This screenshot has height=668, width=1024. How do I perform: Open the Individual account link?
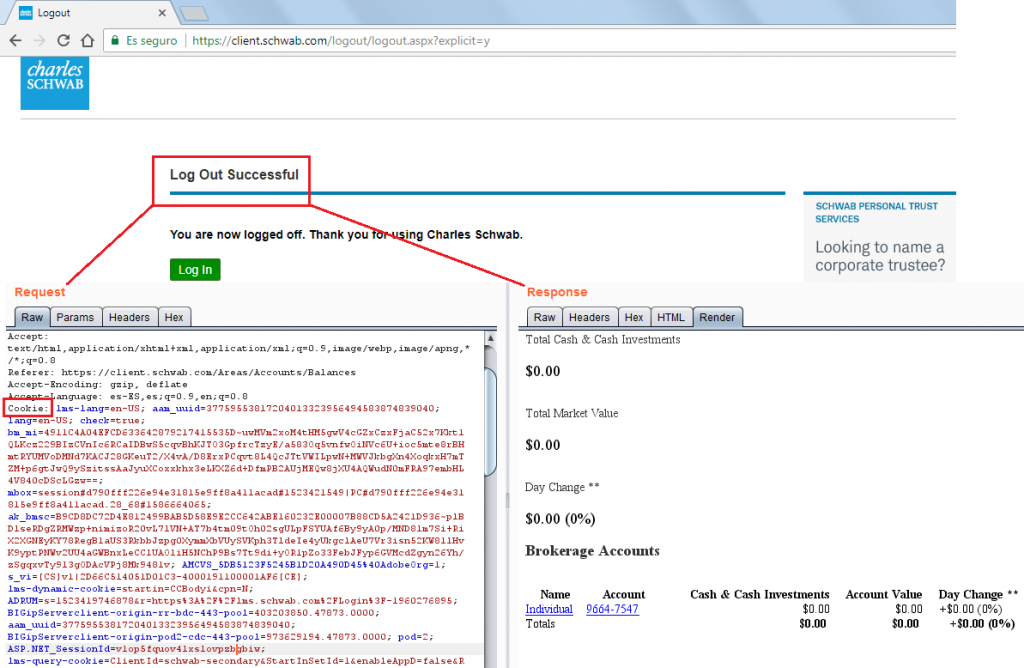(x=549, y=609)
